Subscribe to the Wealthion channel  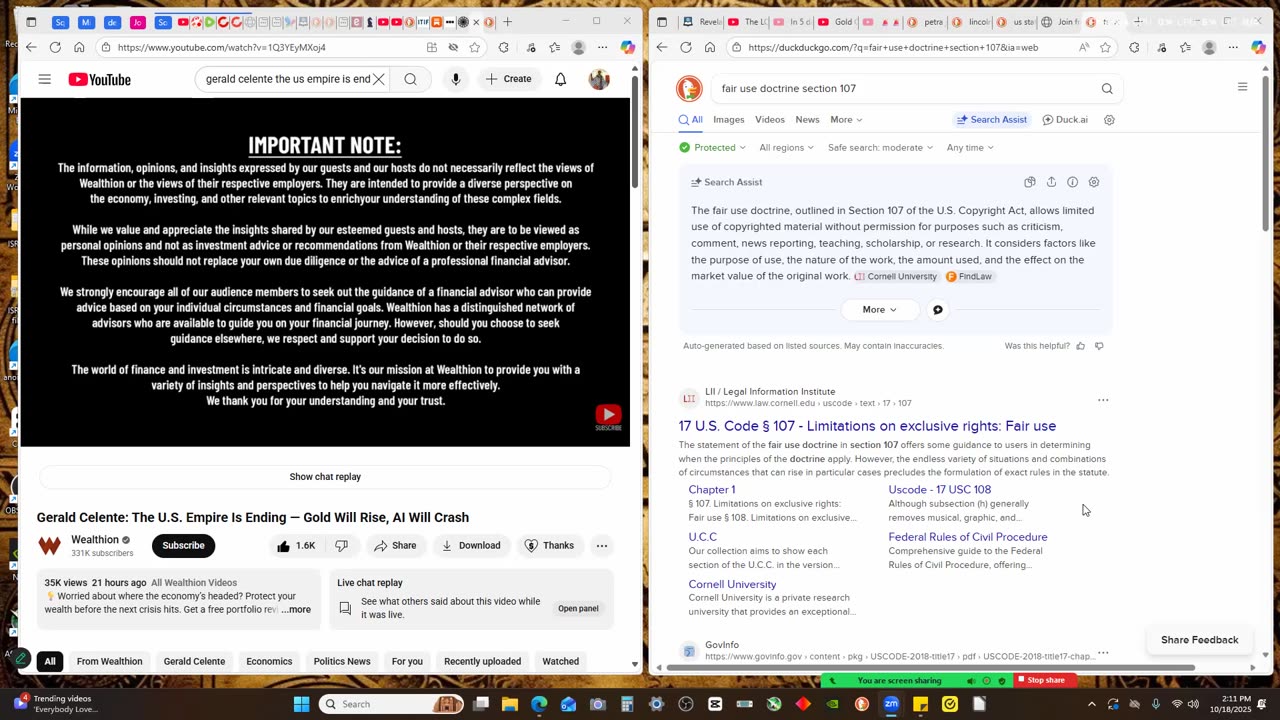point(183,545)
